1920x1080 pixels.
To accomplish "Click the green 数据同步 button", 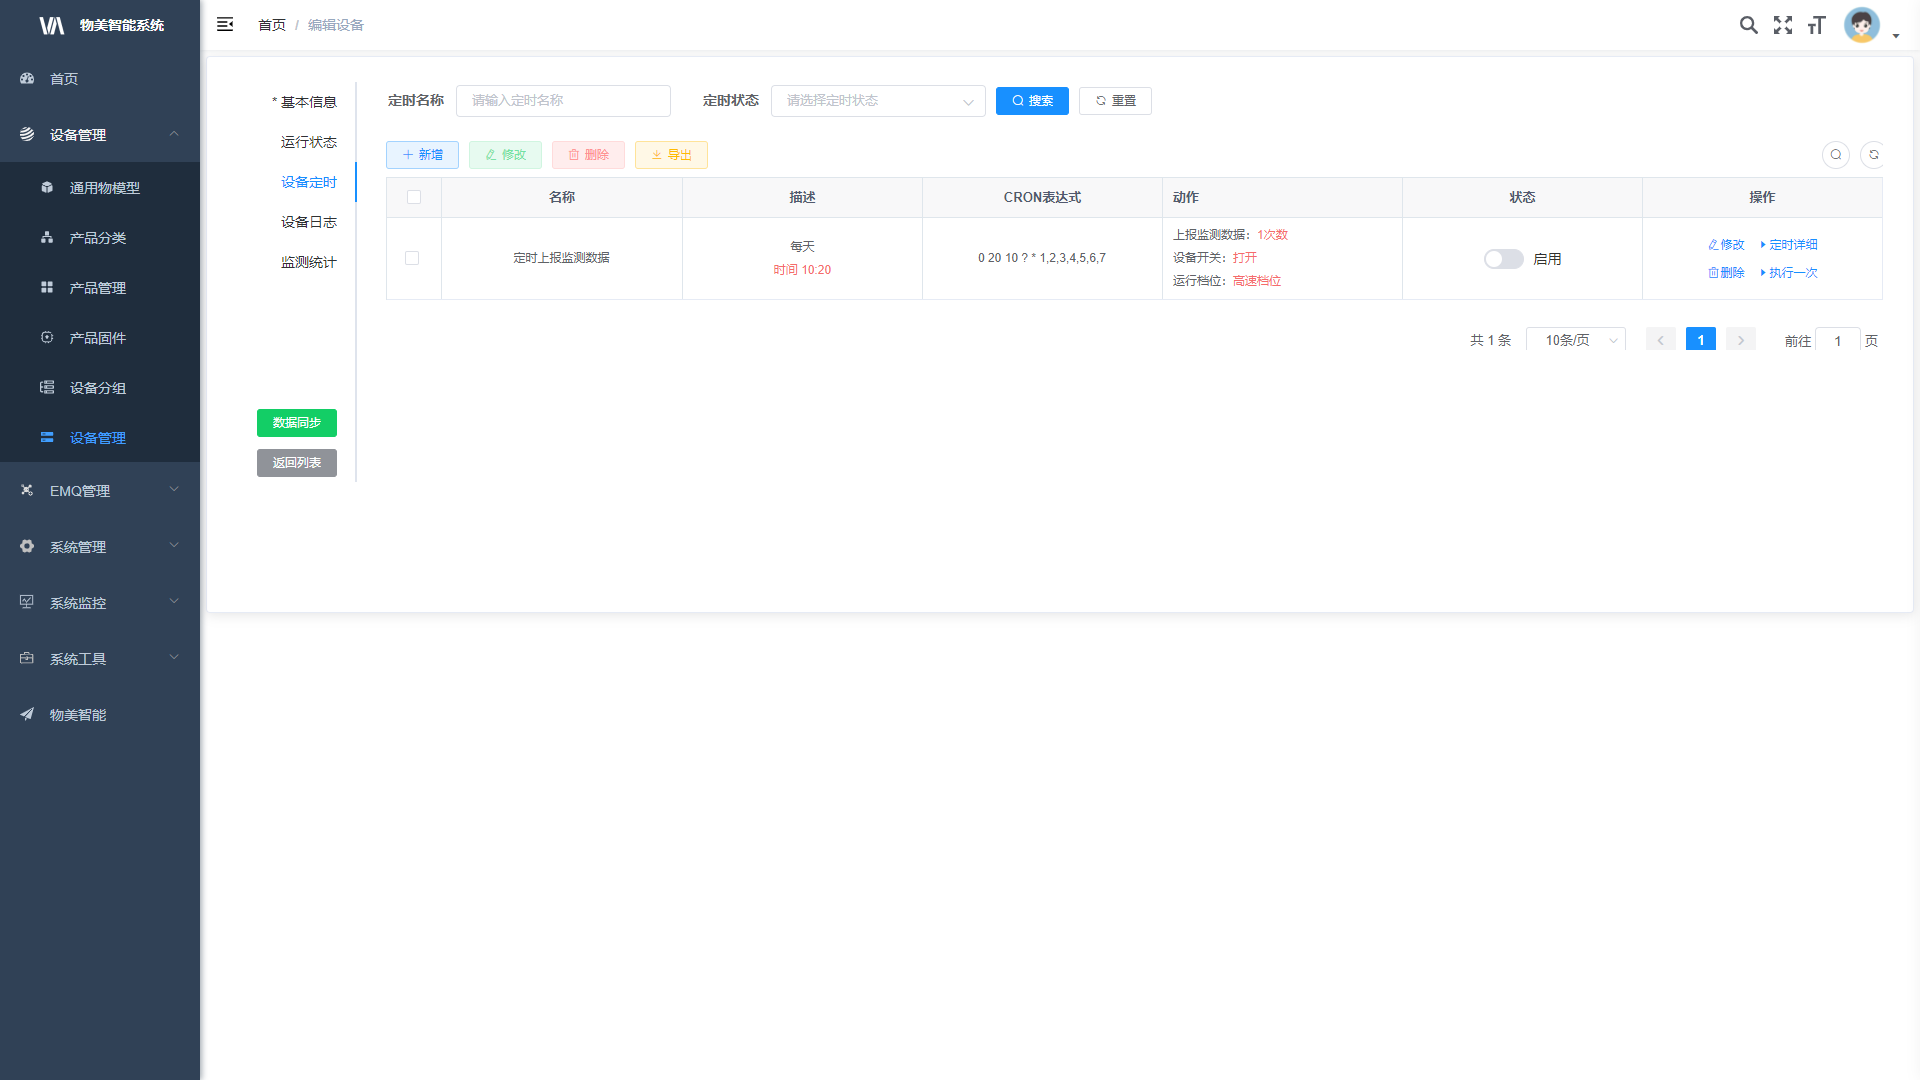I will click(297, 423).
